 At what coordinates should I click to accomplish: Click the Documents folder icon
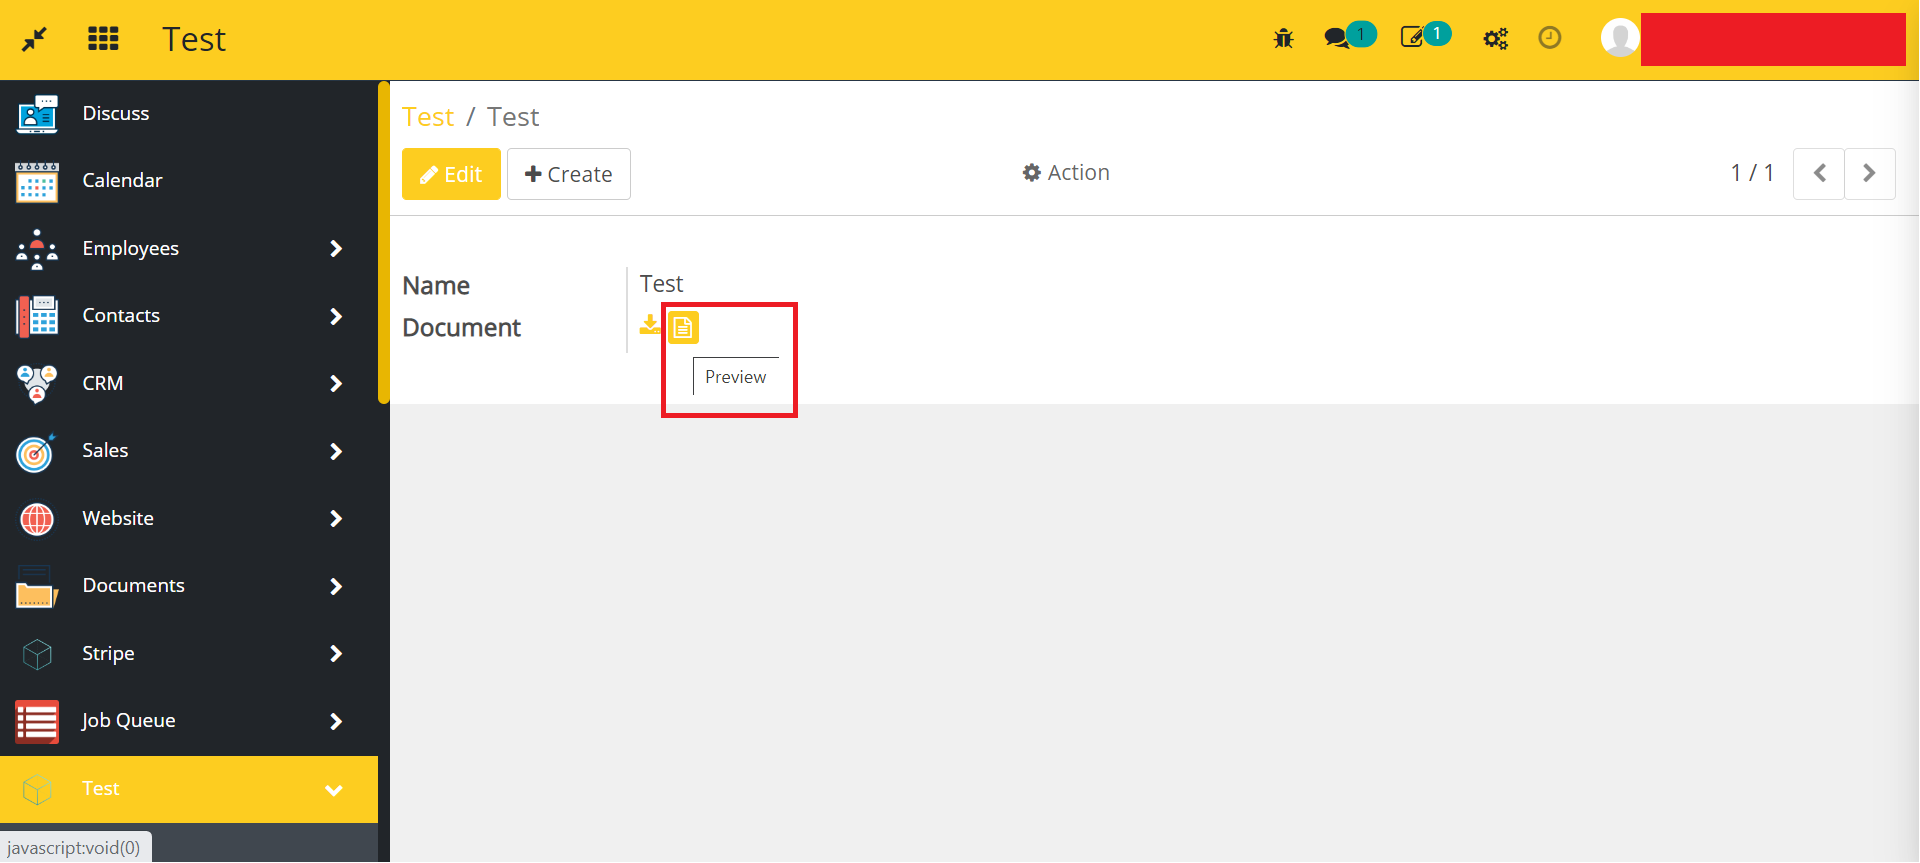click(x=37, y=587)
